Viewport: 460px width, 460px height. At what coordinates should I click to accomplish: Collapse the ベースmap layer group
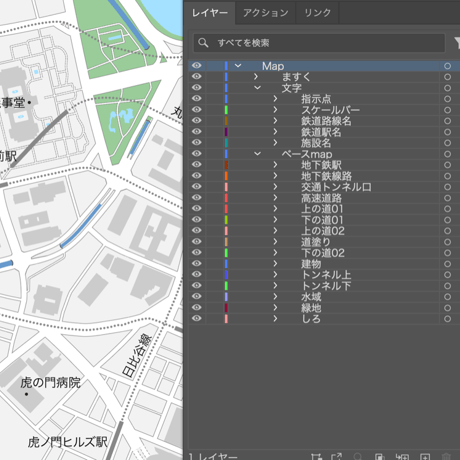click(x=257, y=154)
